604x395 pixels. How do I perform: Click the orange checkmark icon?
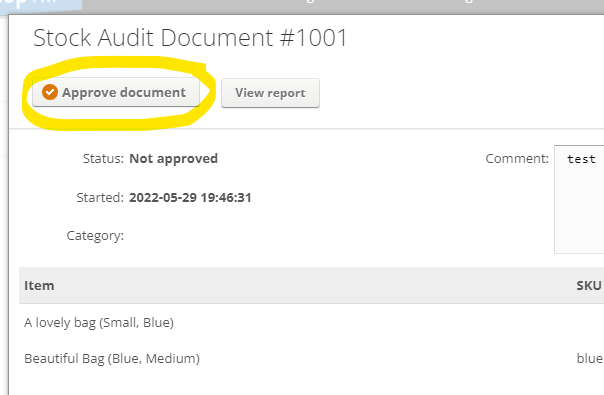pyautogui.click(x=50, y=92)
